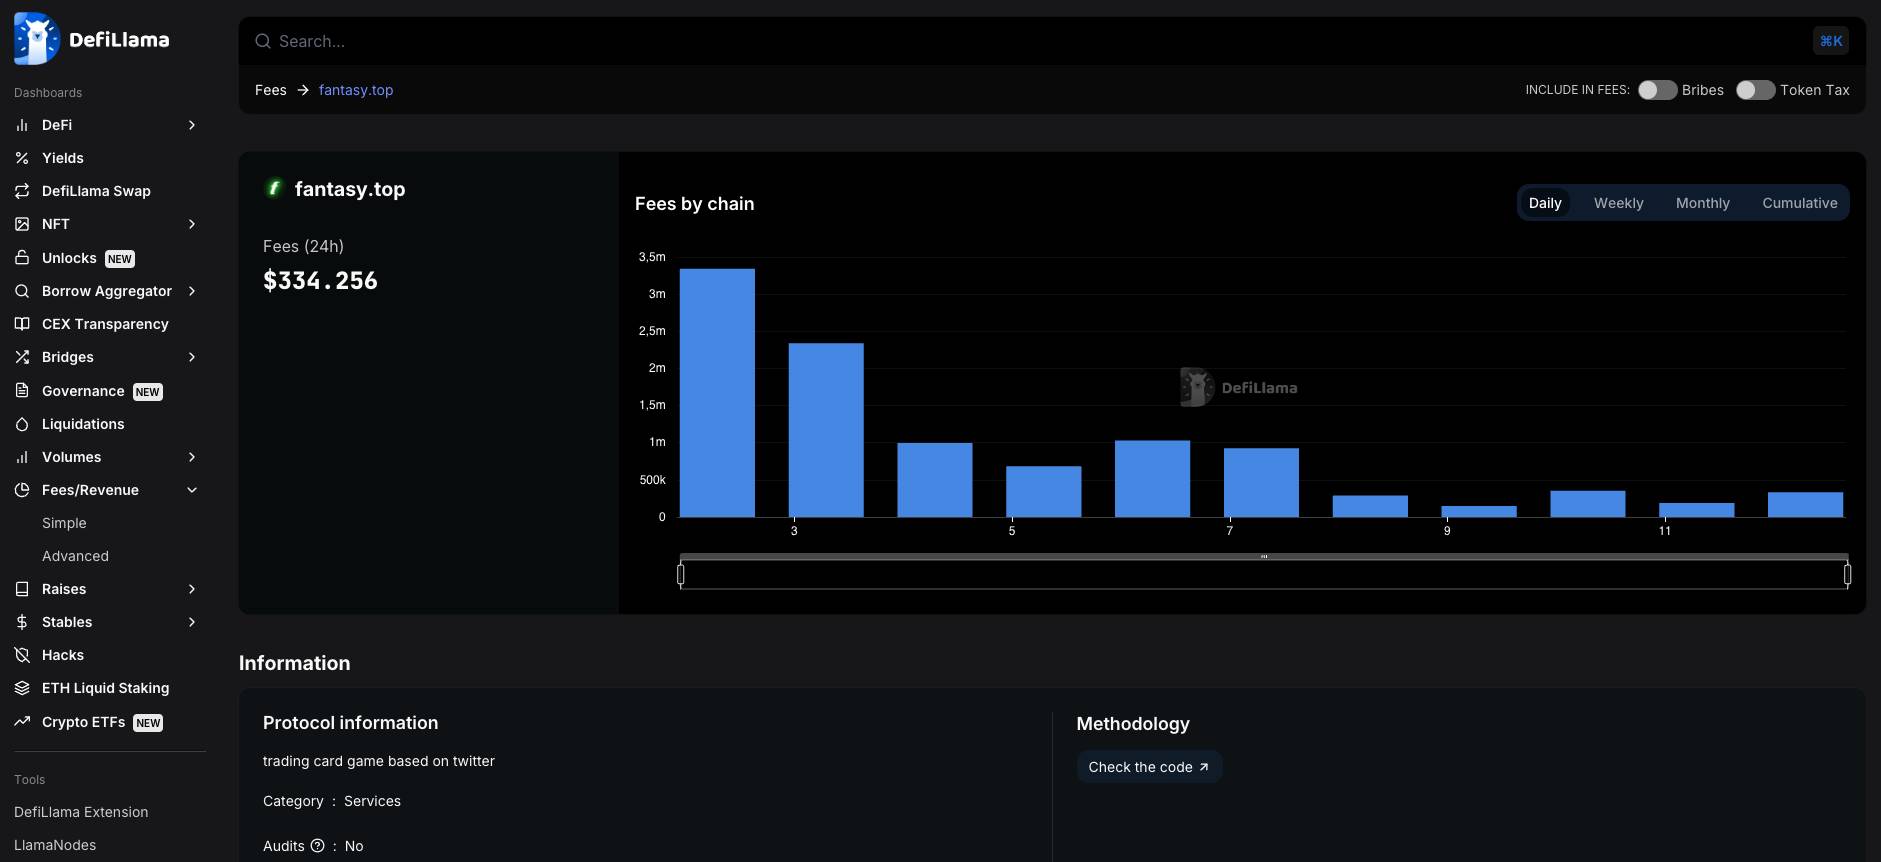Screen dimensions: 1881x862
Task: Click the chart range slider top grip
Action: point(1264,556)
